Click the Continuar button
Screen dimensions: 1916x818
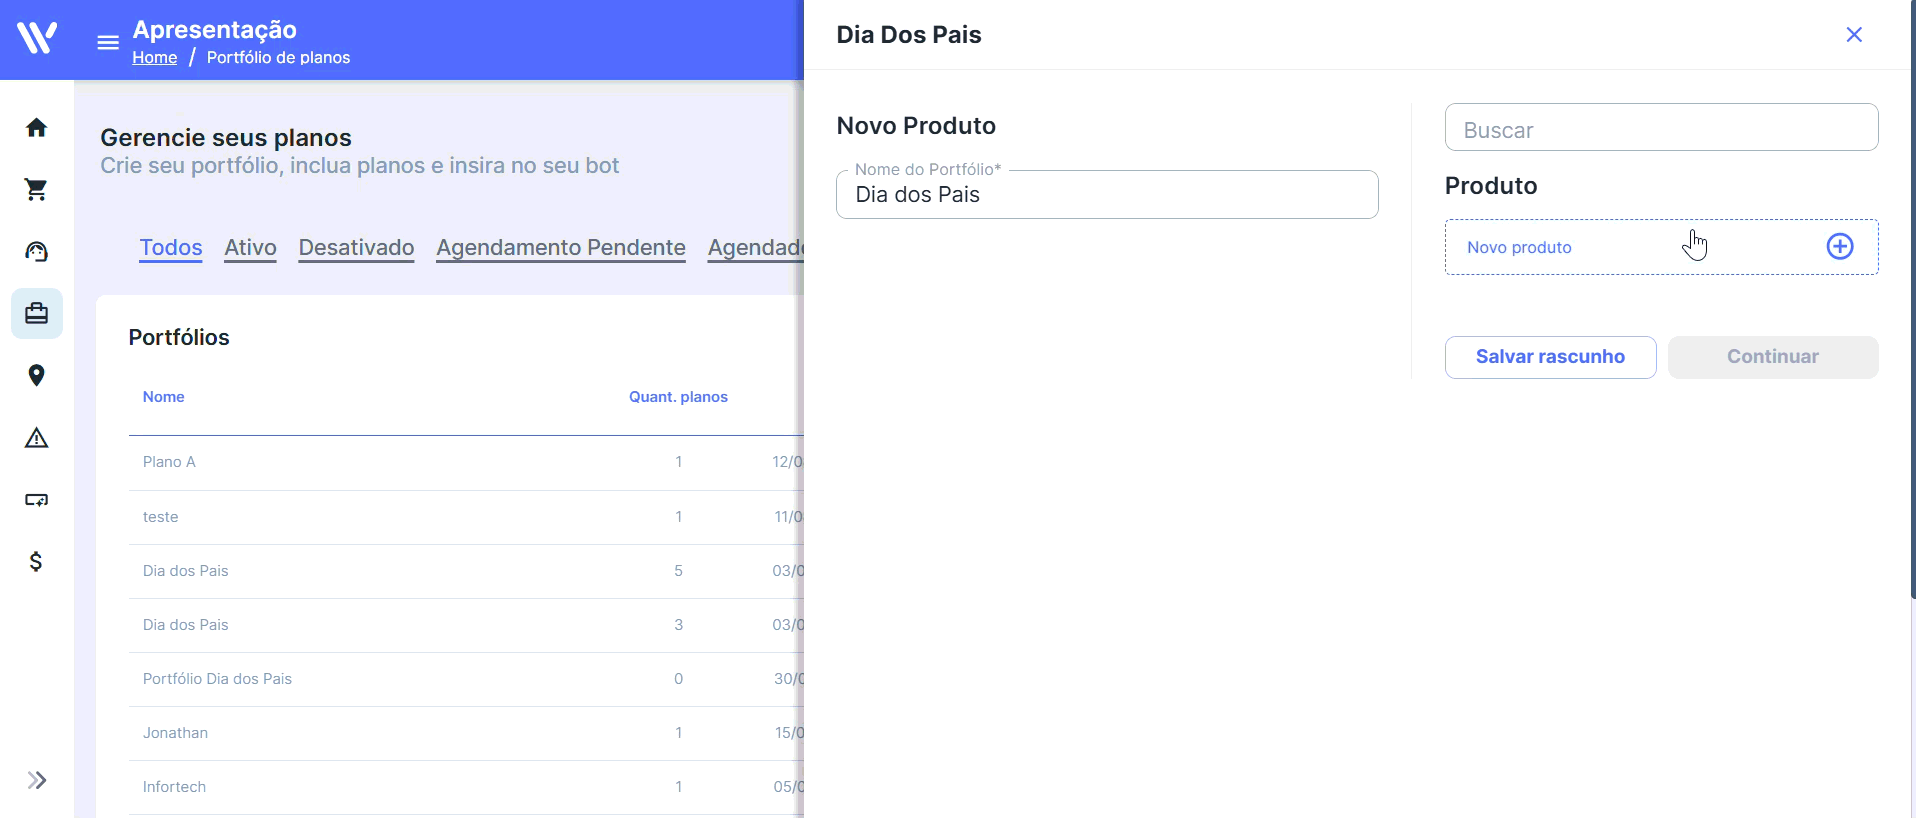tap(1773, 357)
